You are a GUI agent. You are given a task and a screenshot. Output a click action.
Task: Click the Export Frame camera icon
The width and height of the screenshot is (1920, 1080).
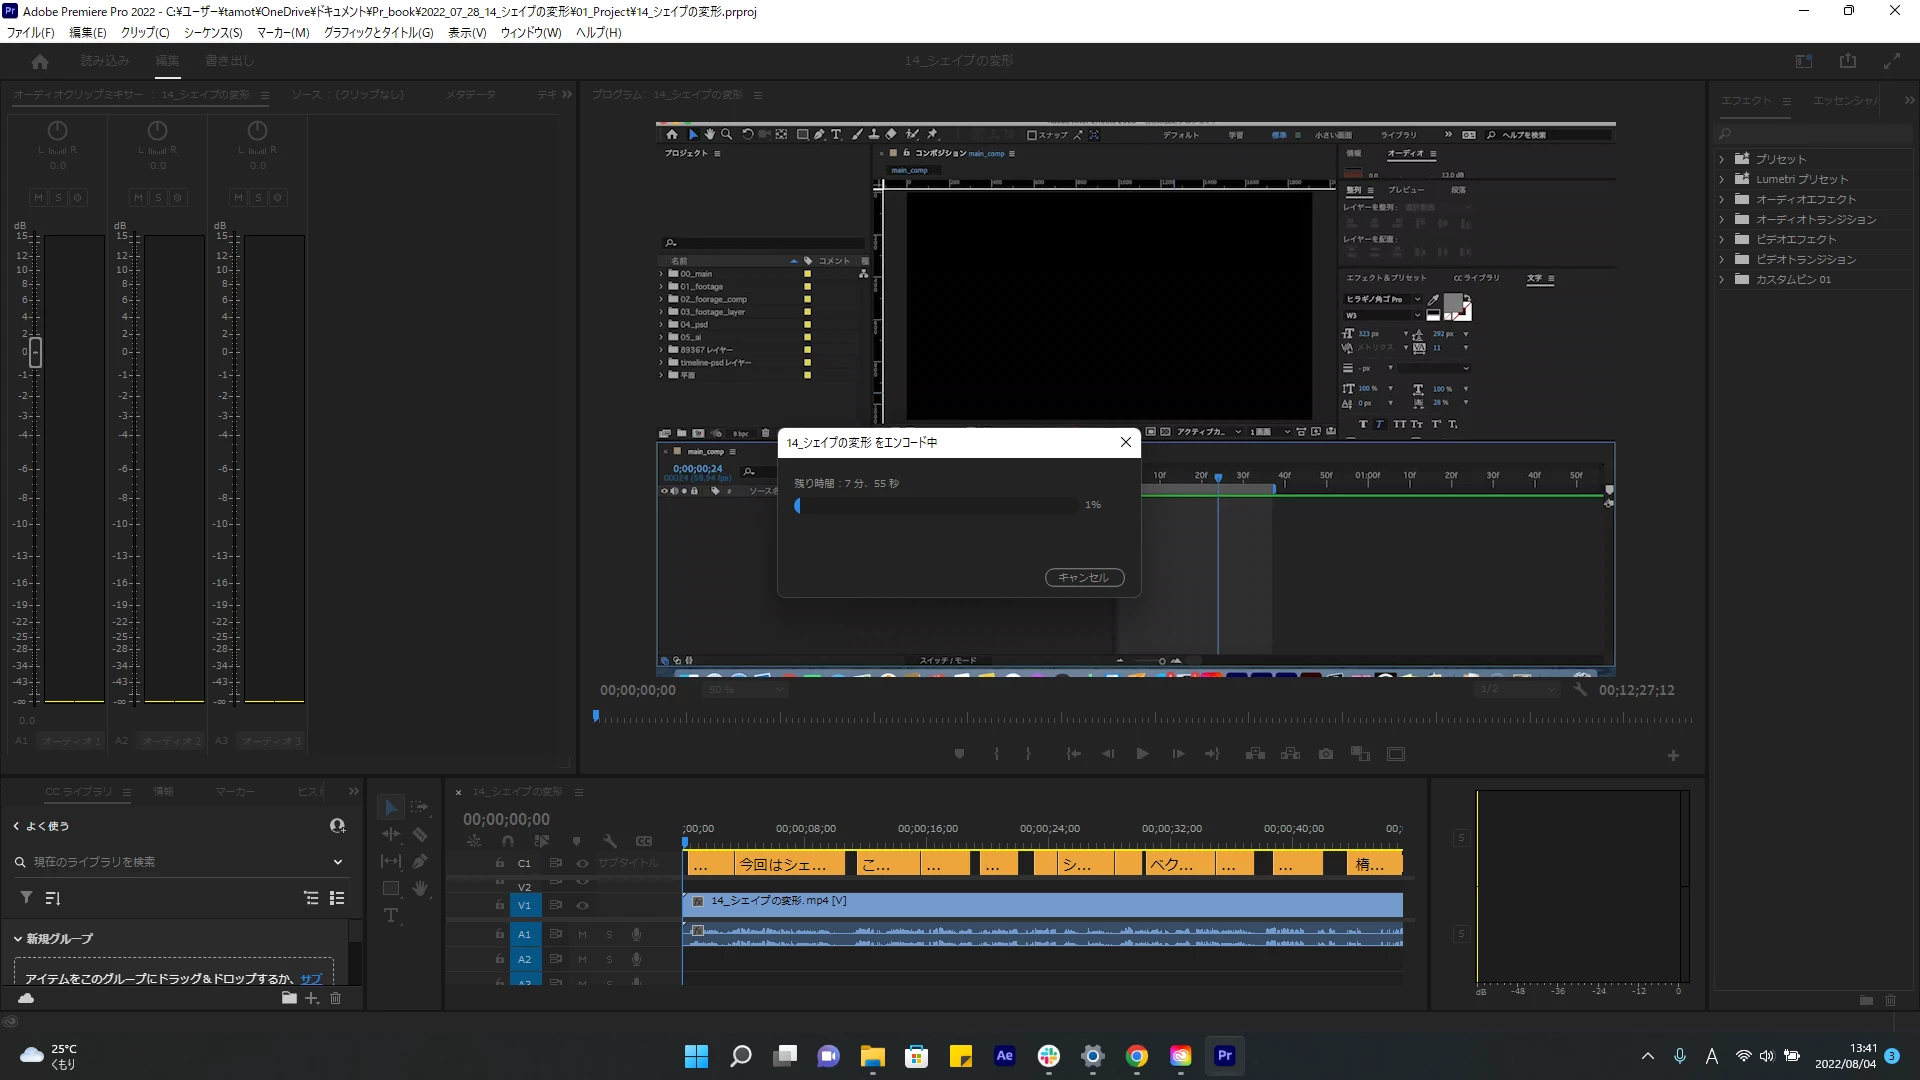pyautogui.click(x=1326, y=754)
